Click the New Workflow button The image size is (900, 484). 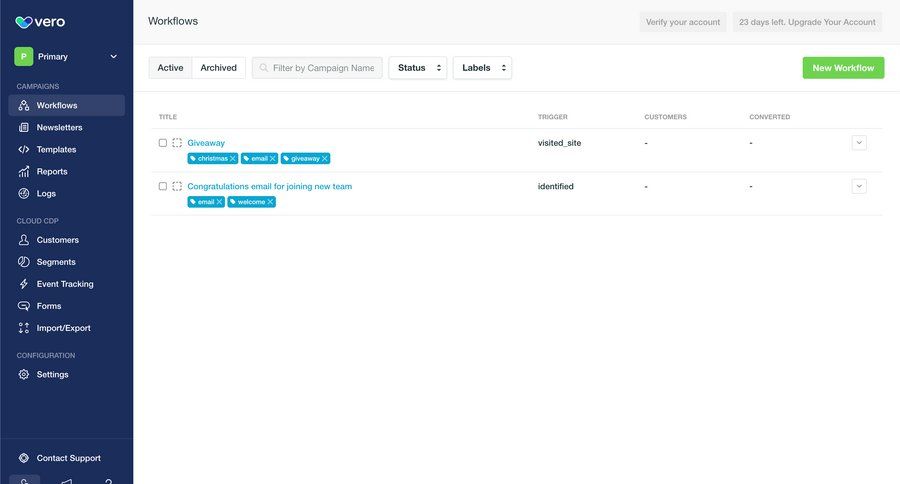point(843,68)
